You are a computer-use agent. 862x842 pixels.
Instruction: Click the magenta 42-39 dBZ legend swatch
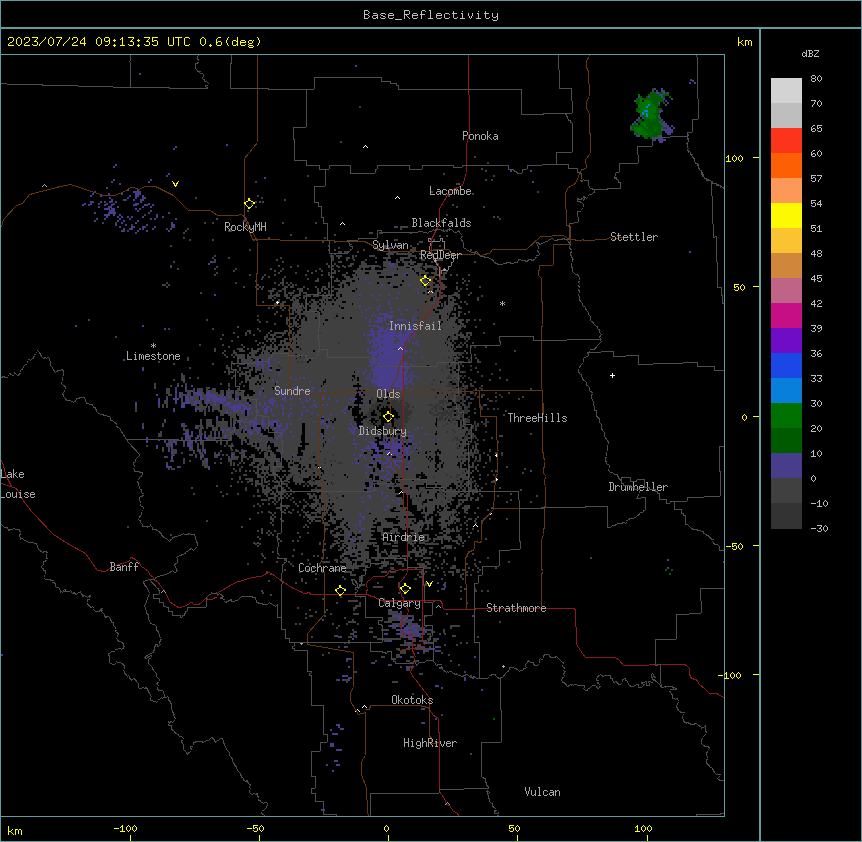point(786,315)
